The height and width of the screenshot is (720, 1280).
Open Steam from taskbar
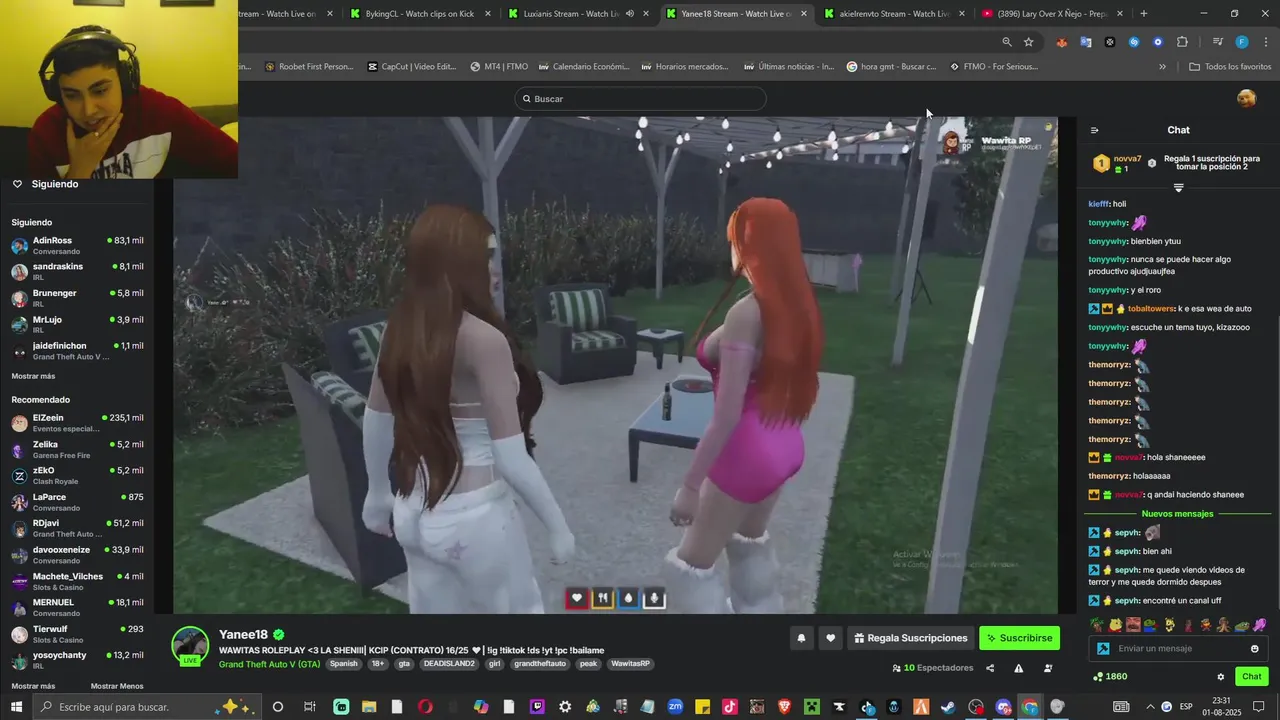pos(947,707)
